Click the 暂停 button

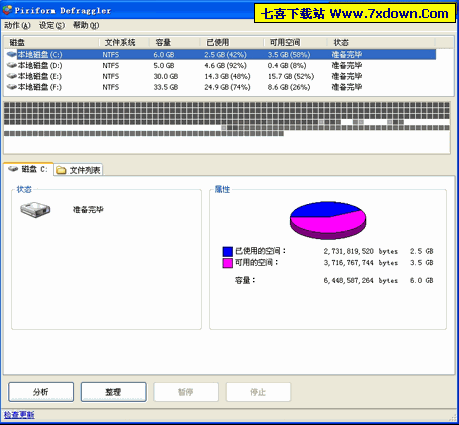coord(186,392)
